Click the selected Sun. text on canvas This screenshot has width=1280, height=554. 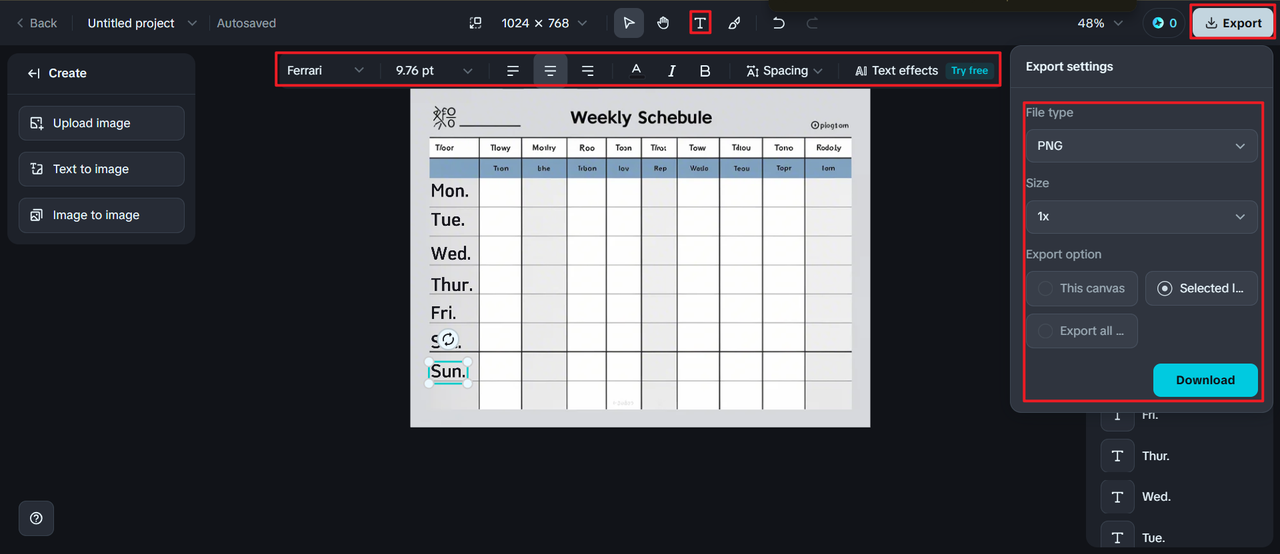tap(448, 371)
